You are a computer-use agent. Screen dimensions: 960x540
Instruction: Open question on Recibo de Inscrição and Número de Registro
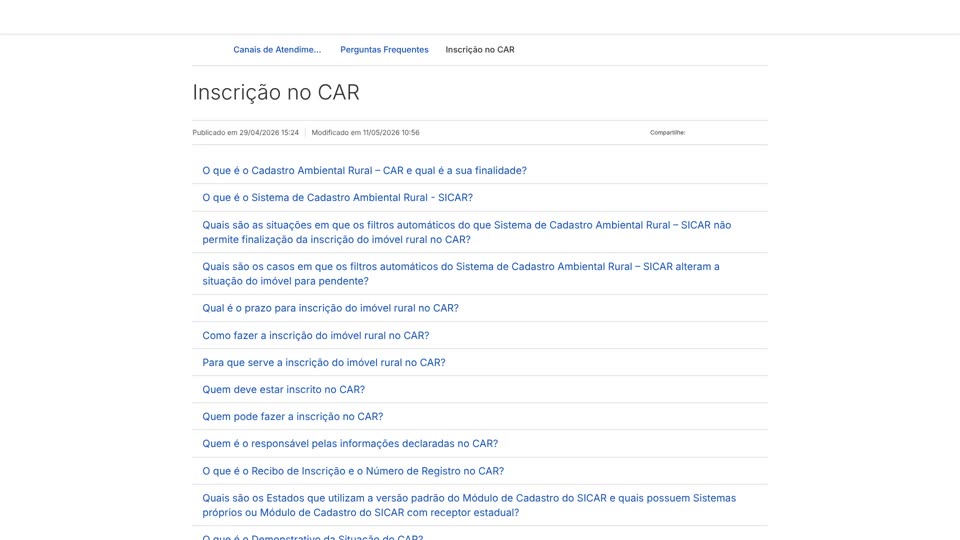[x=353, y=471]
